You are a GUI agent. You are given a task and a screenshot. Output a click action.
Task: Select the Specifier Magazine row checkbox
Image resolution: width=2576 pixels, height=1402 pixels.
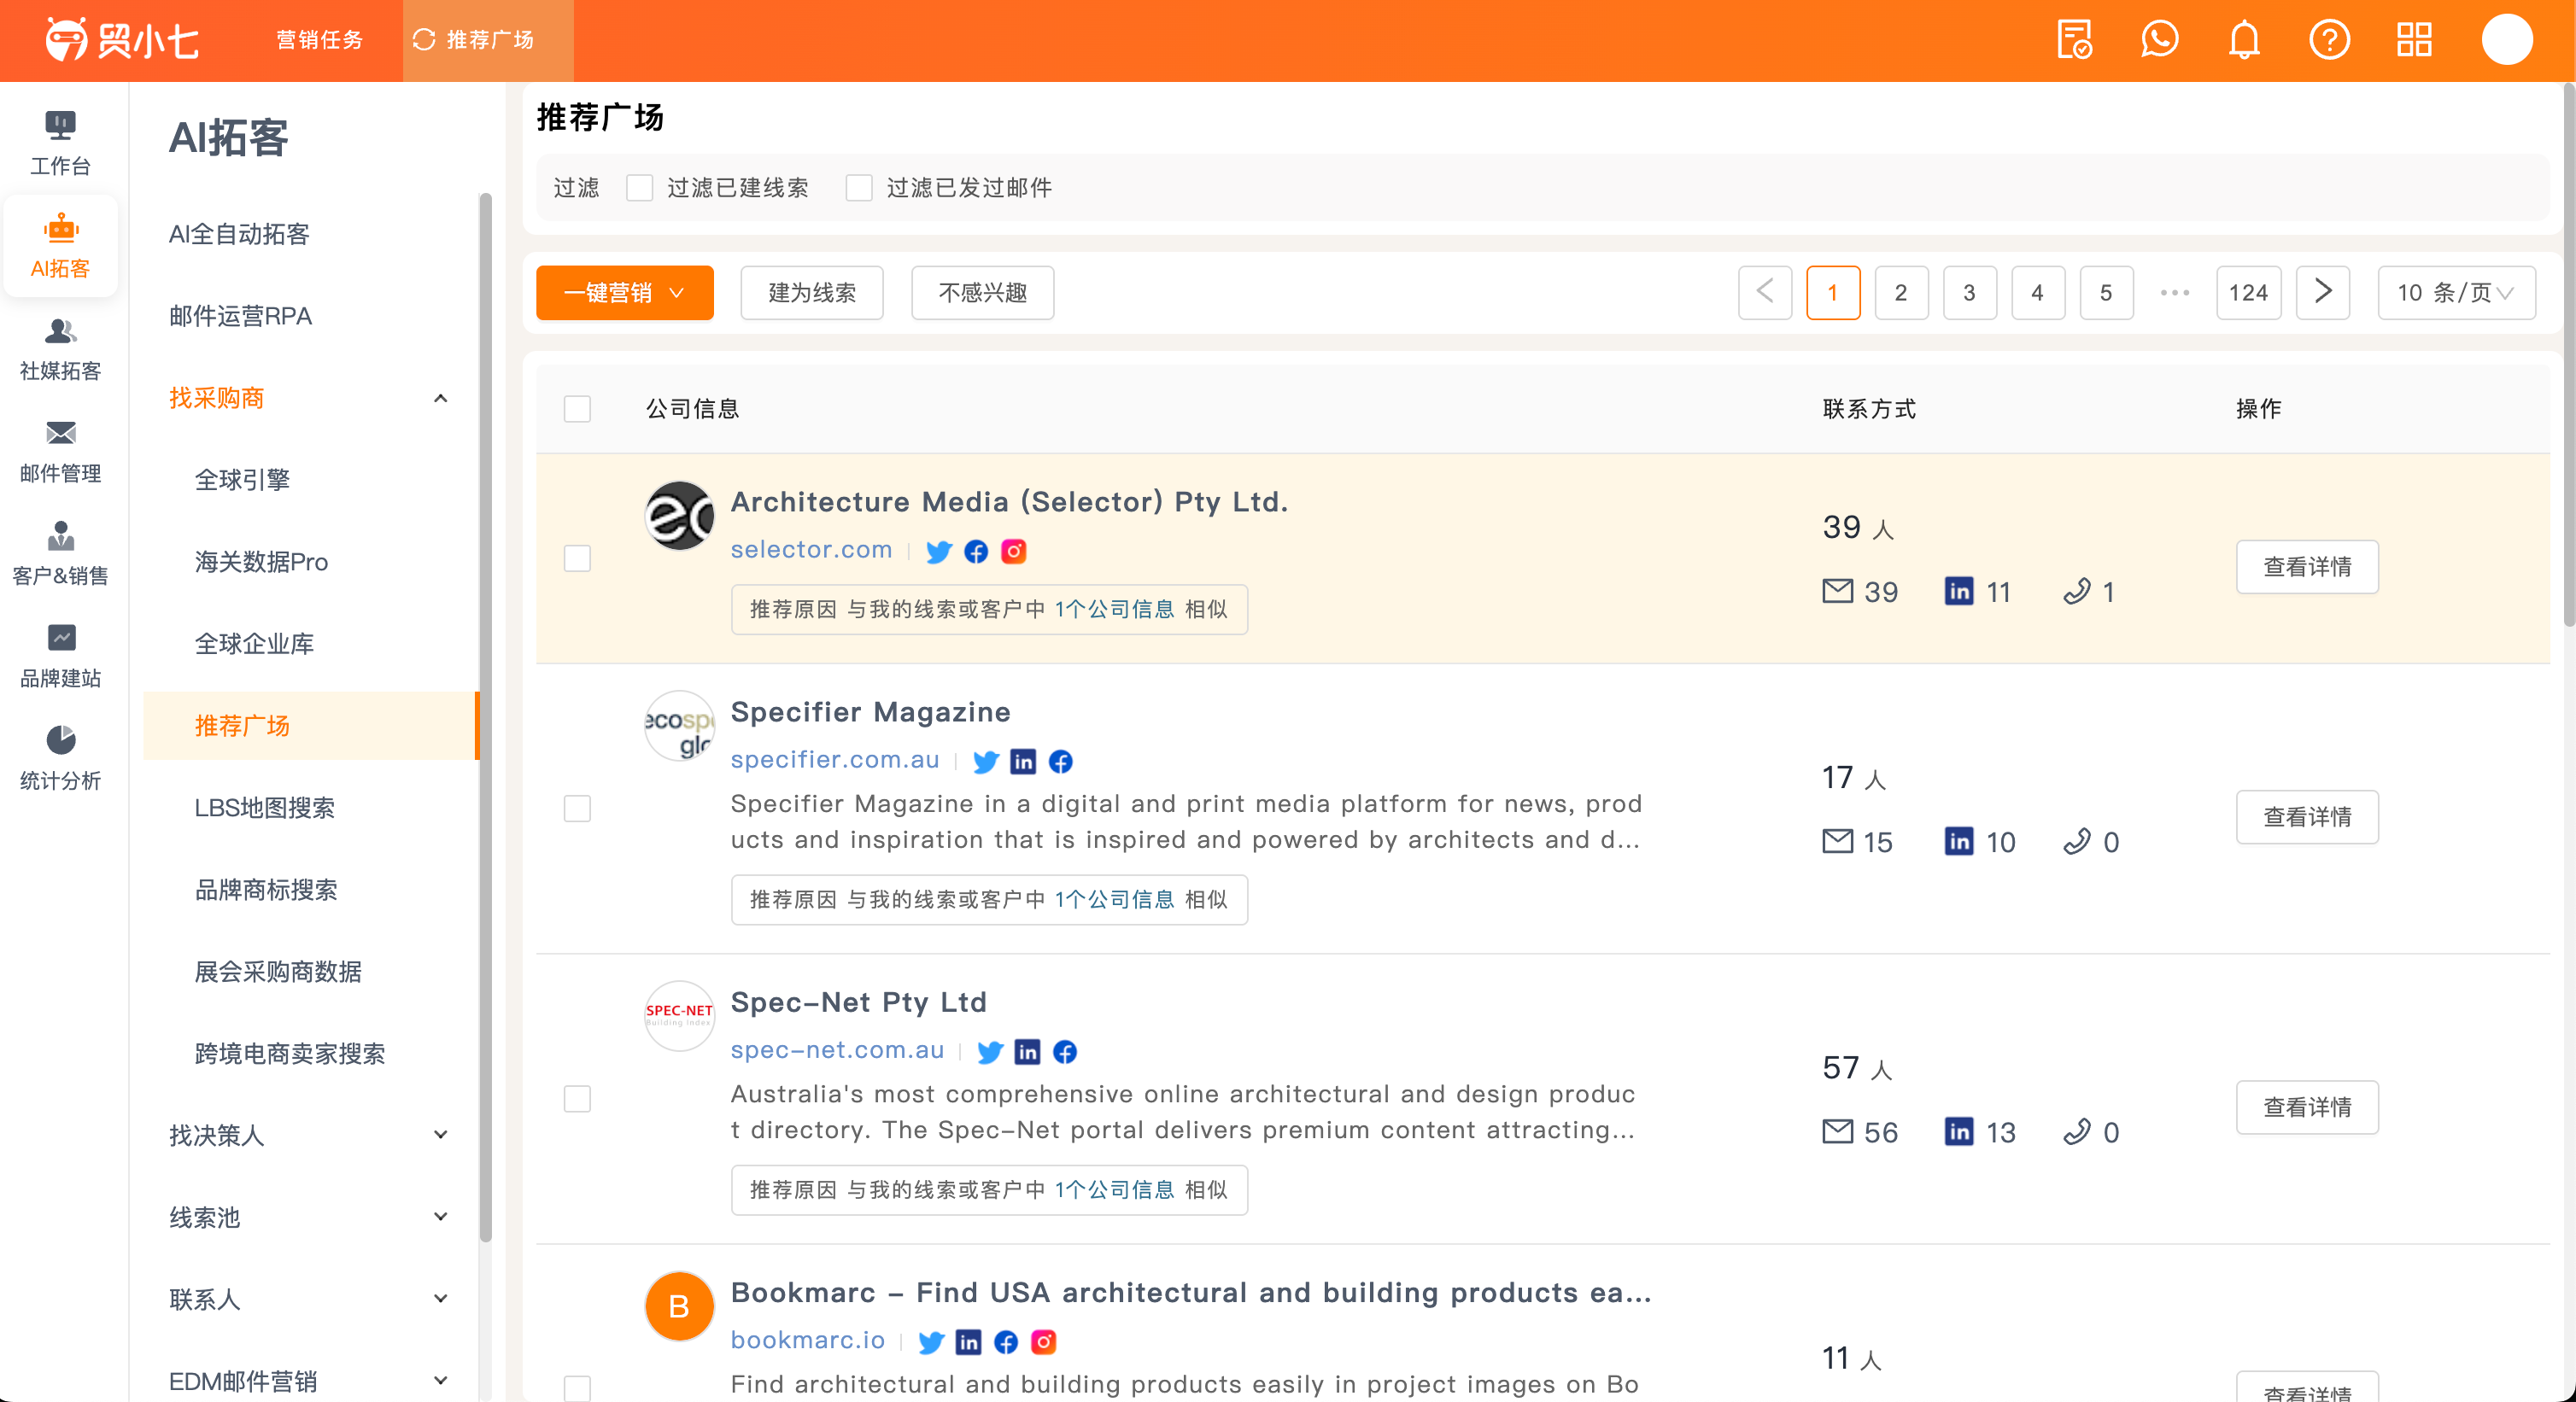point(577,808)
